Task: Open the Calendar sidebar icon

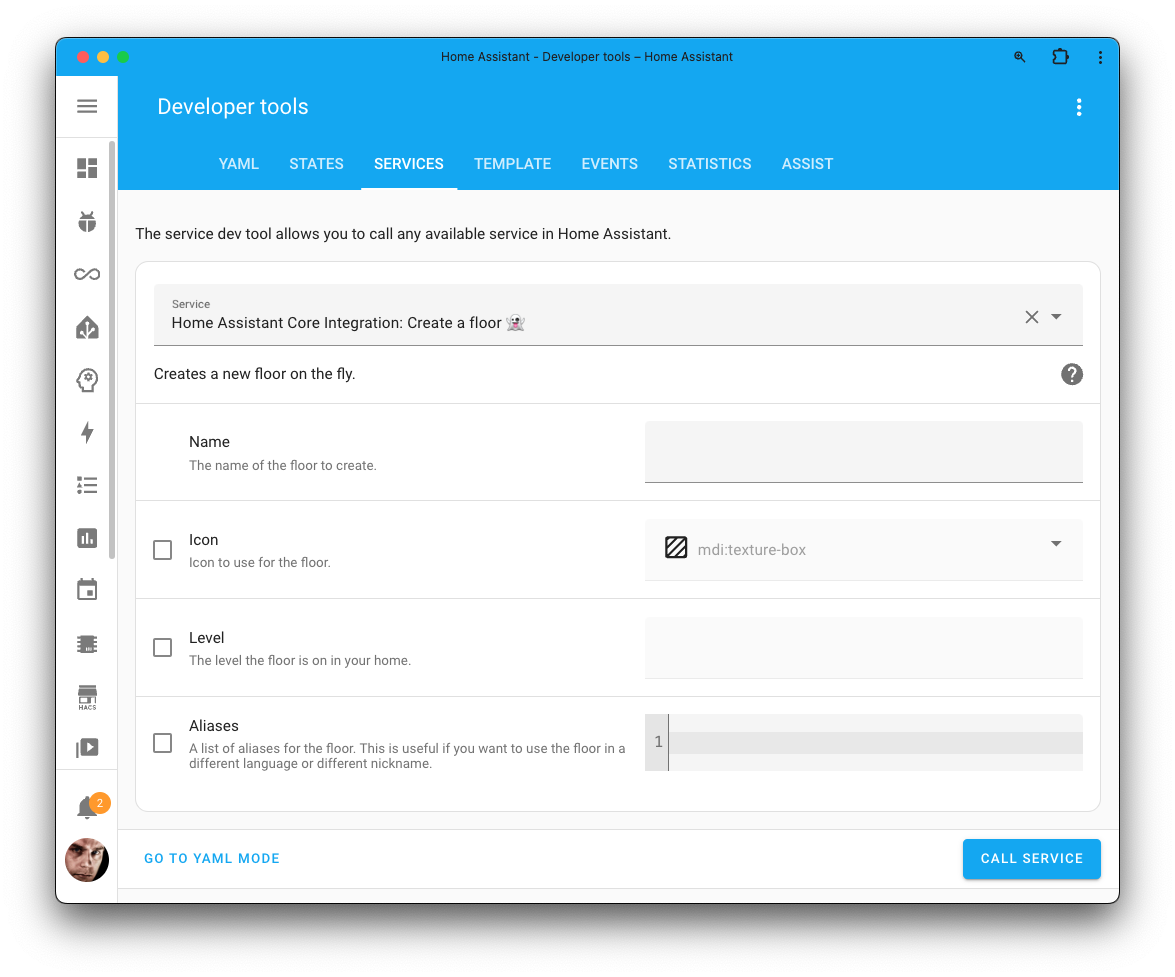Action: pos(87,590)
